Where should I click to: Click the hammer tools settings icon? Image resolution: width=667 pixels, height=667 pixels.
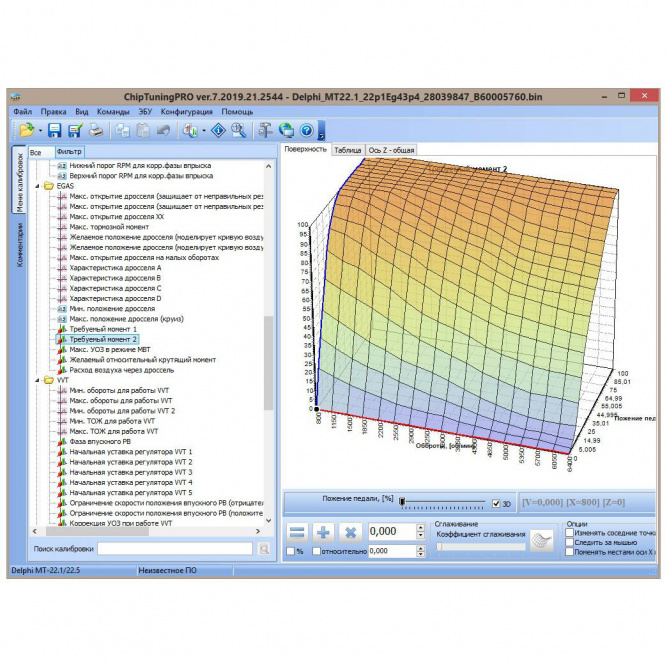tap(265, 130)
